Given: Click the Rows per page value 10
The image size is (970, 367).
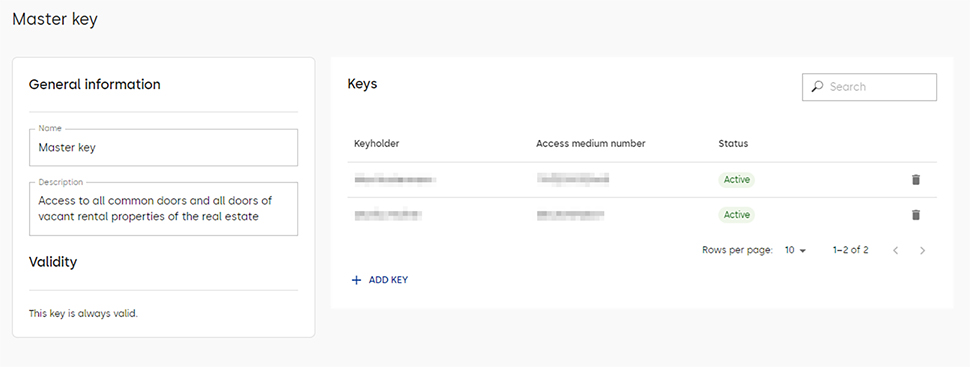Looking at the screenshot, I should [x=789, y=251].
